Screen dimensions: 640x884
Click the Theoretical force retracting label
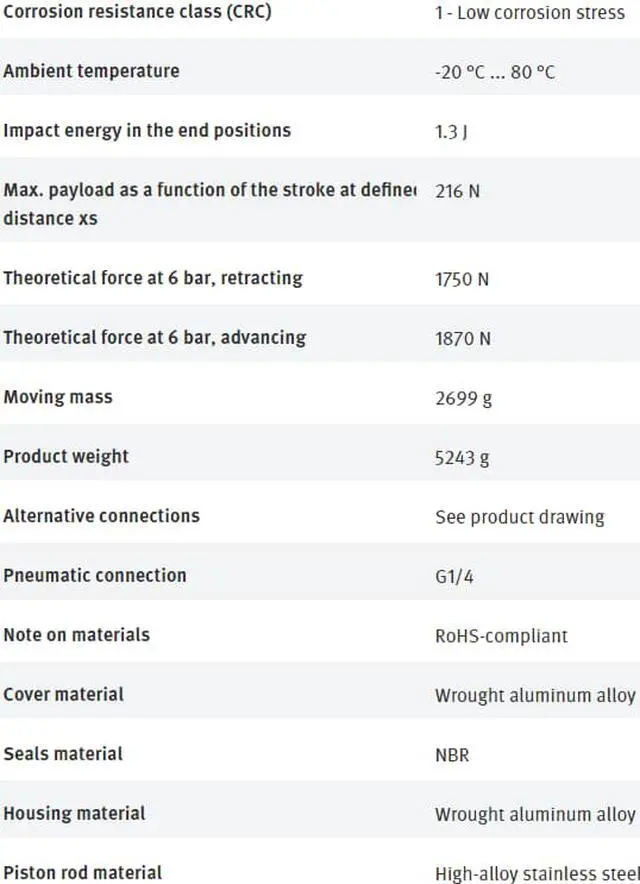[x=153, y=278]
